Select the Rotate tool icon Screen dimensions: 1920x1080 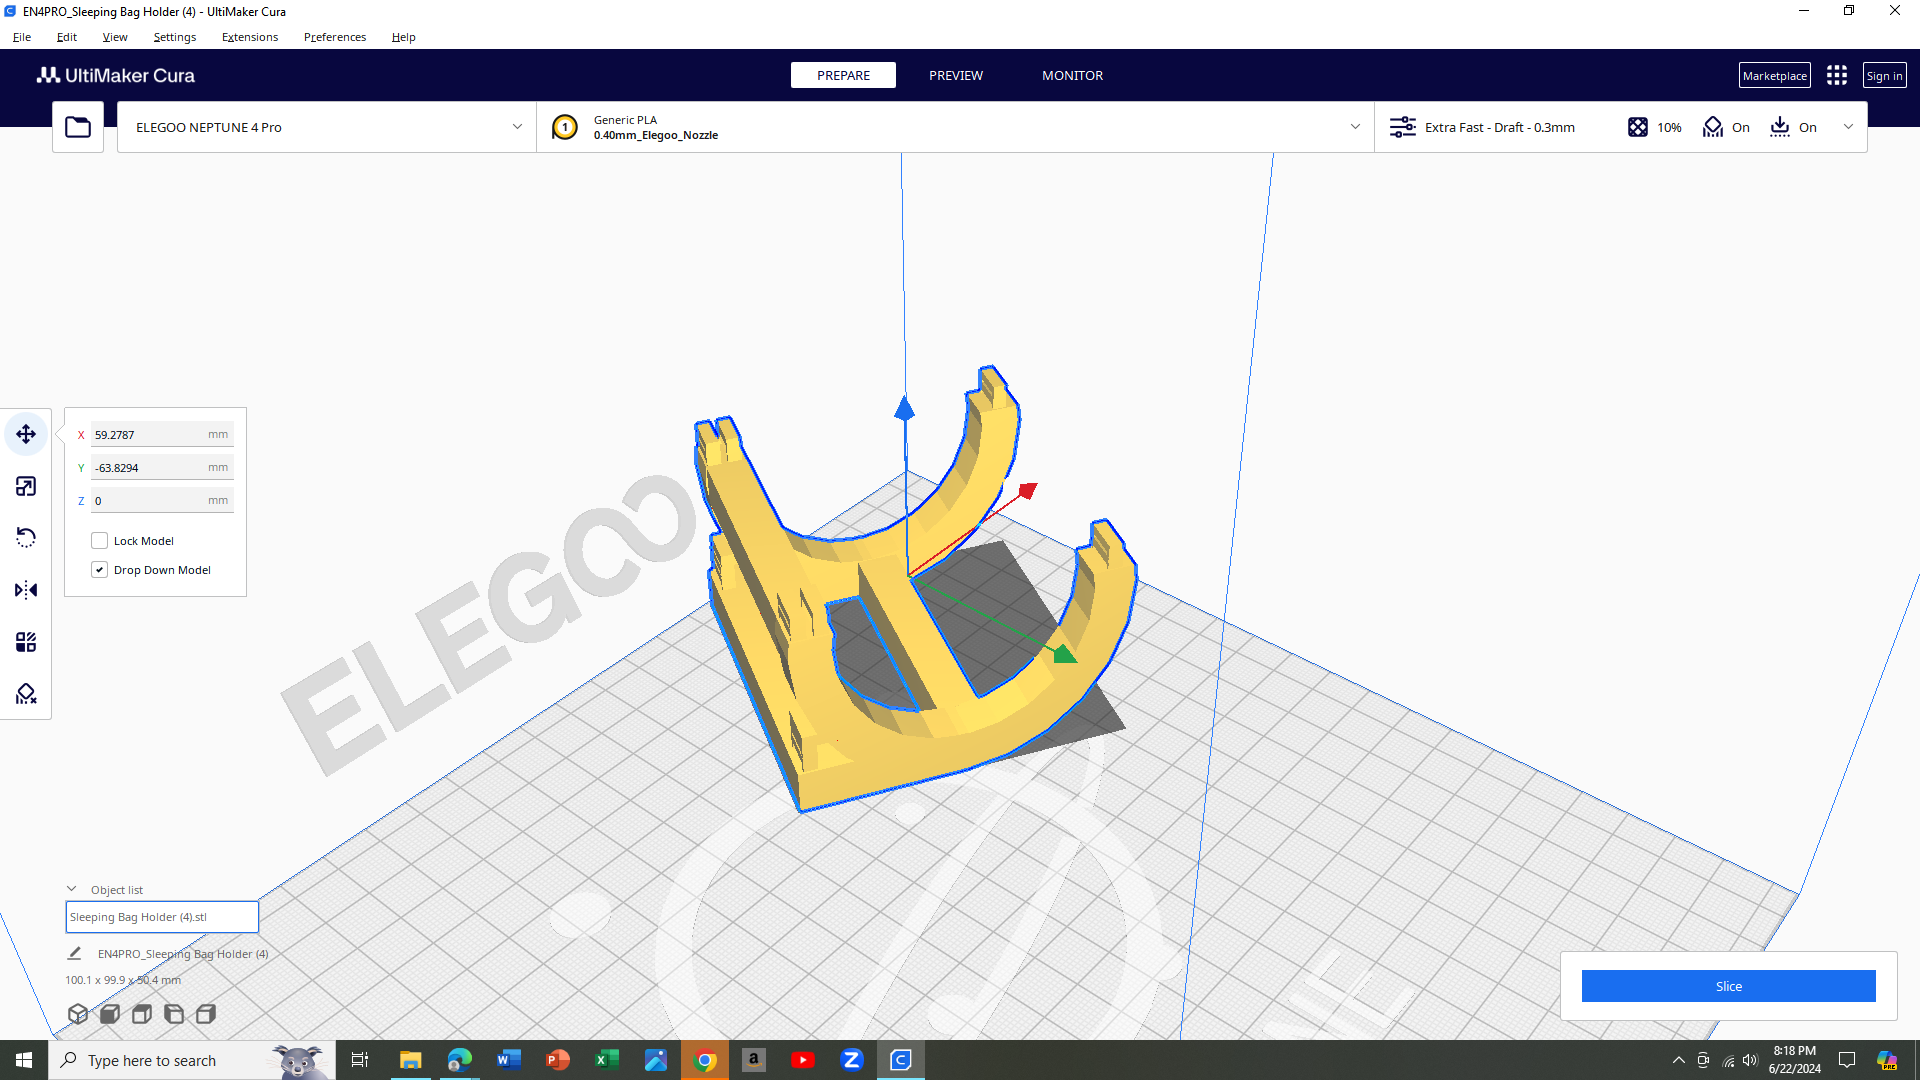click(26, 538)
